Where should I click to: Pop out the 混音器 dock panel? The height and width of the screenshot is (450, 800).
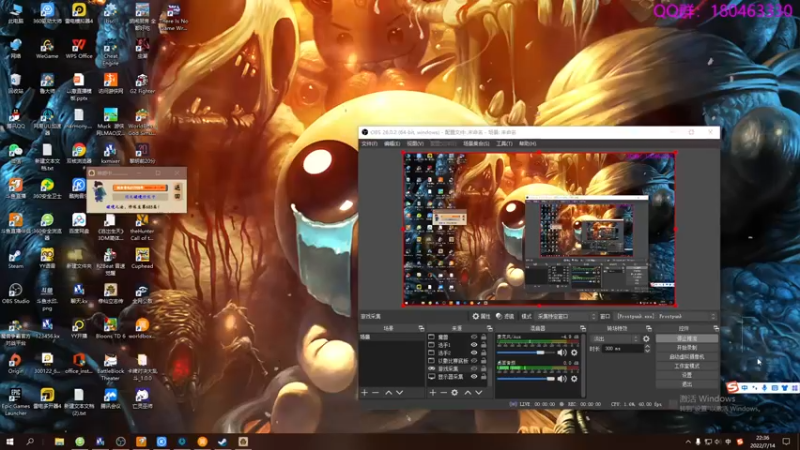(583, 328)
